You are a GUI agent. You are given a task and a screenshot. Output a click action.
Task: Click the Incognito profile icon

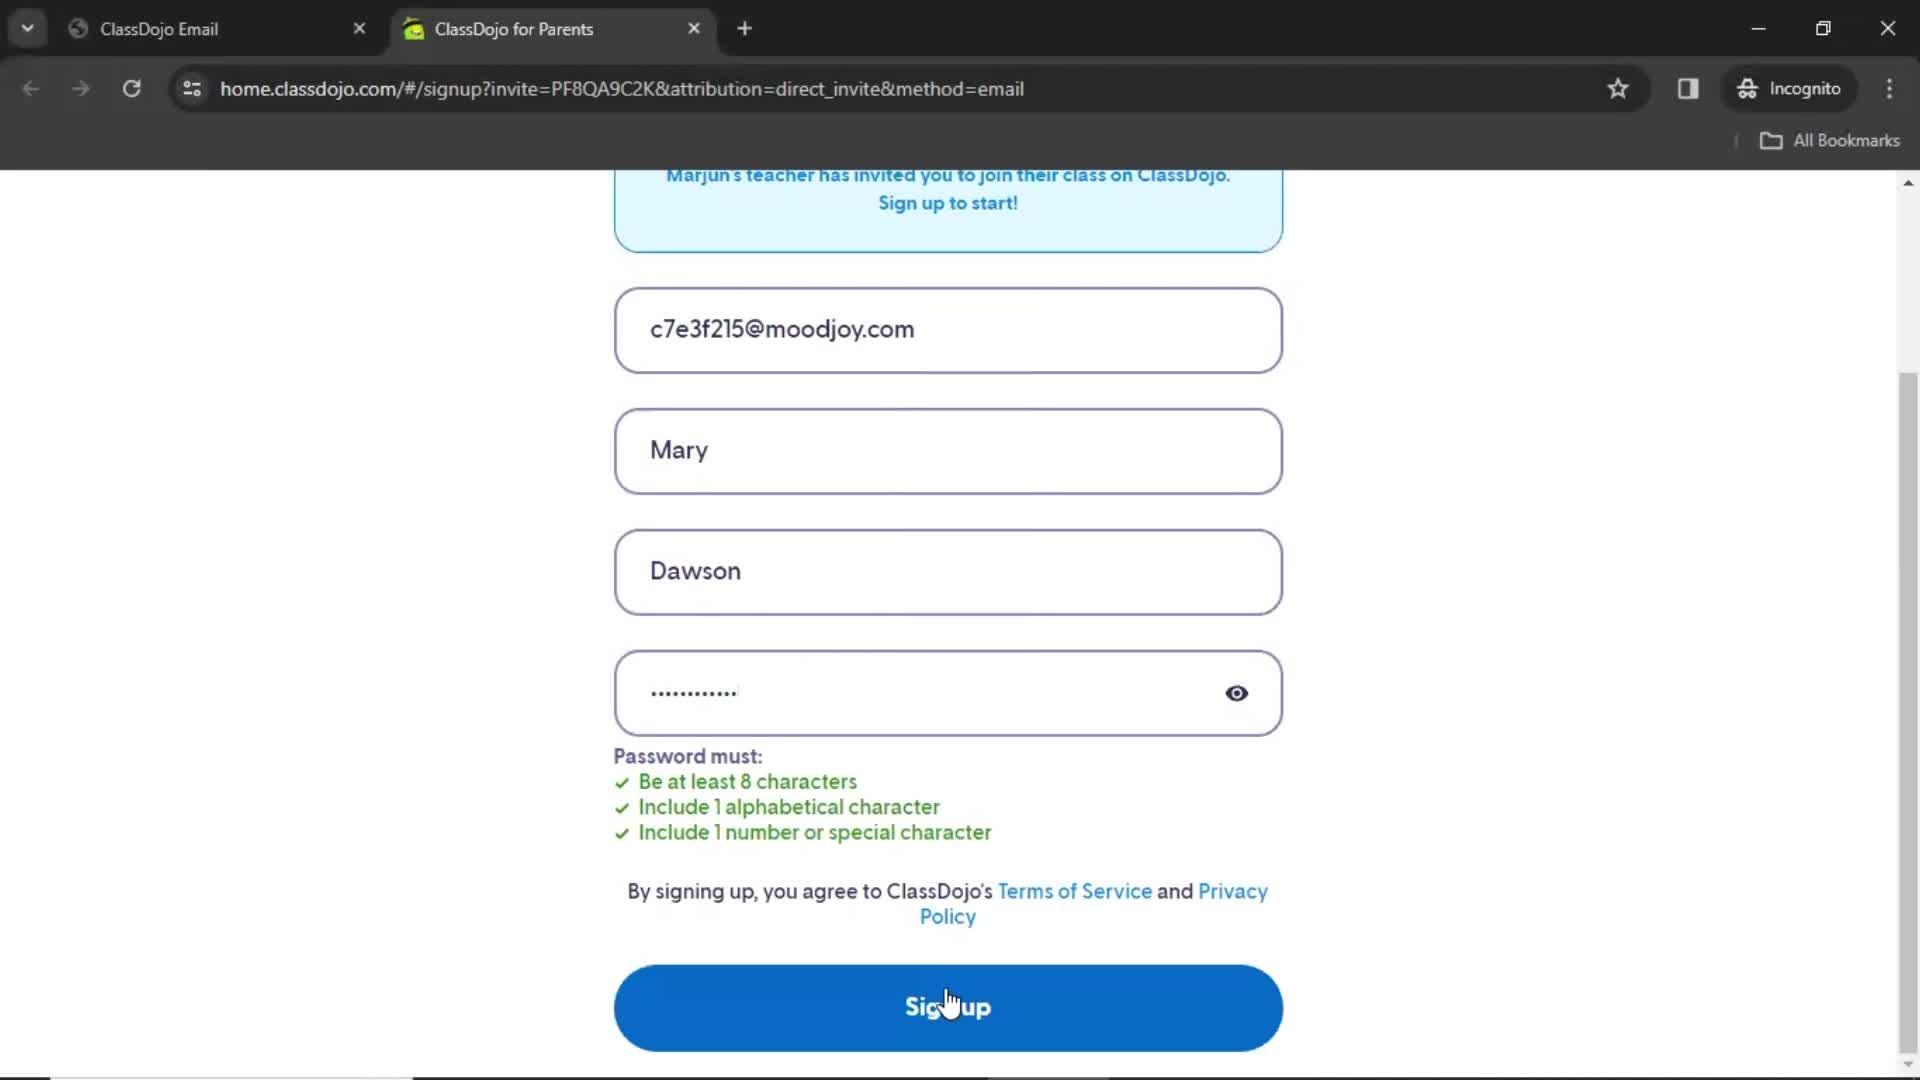pyautogui.click(x=1747, y=88)
